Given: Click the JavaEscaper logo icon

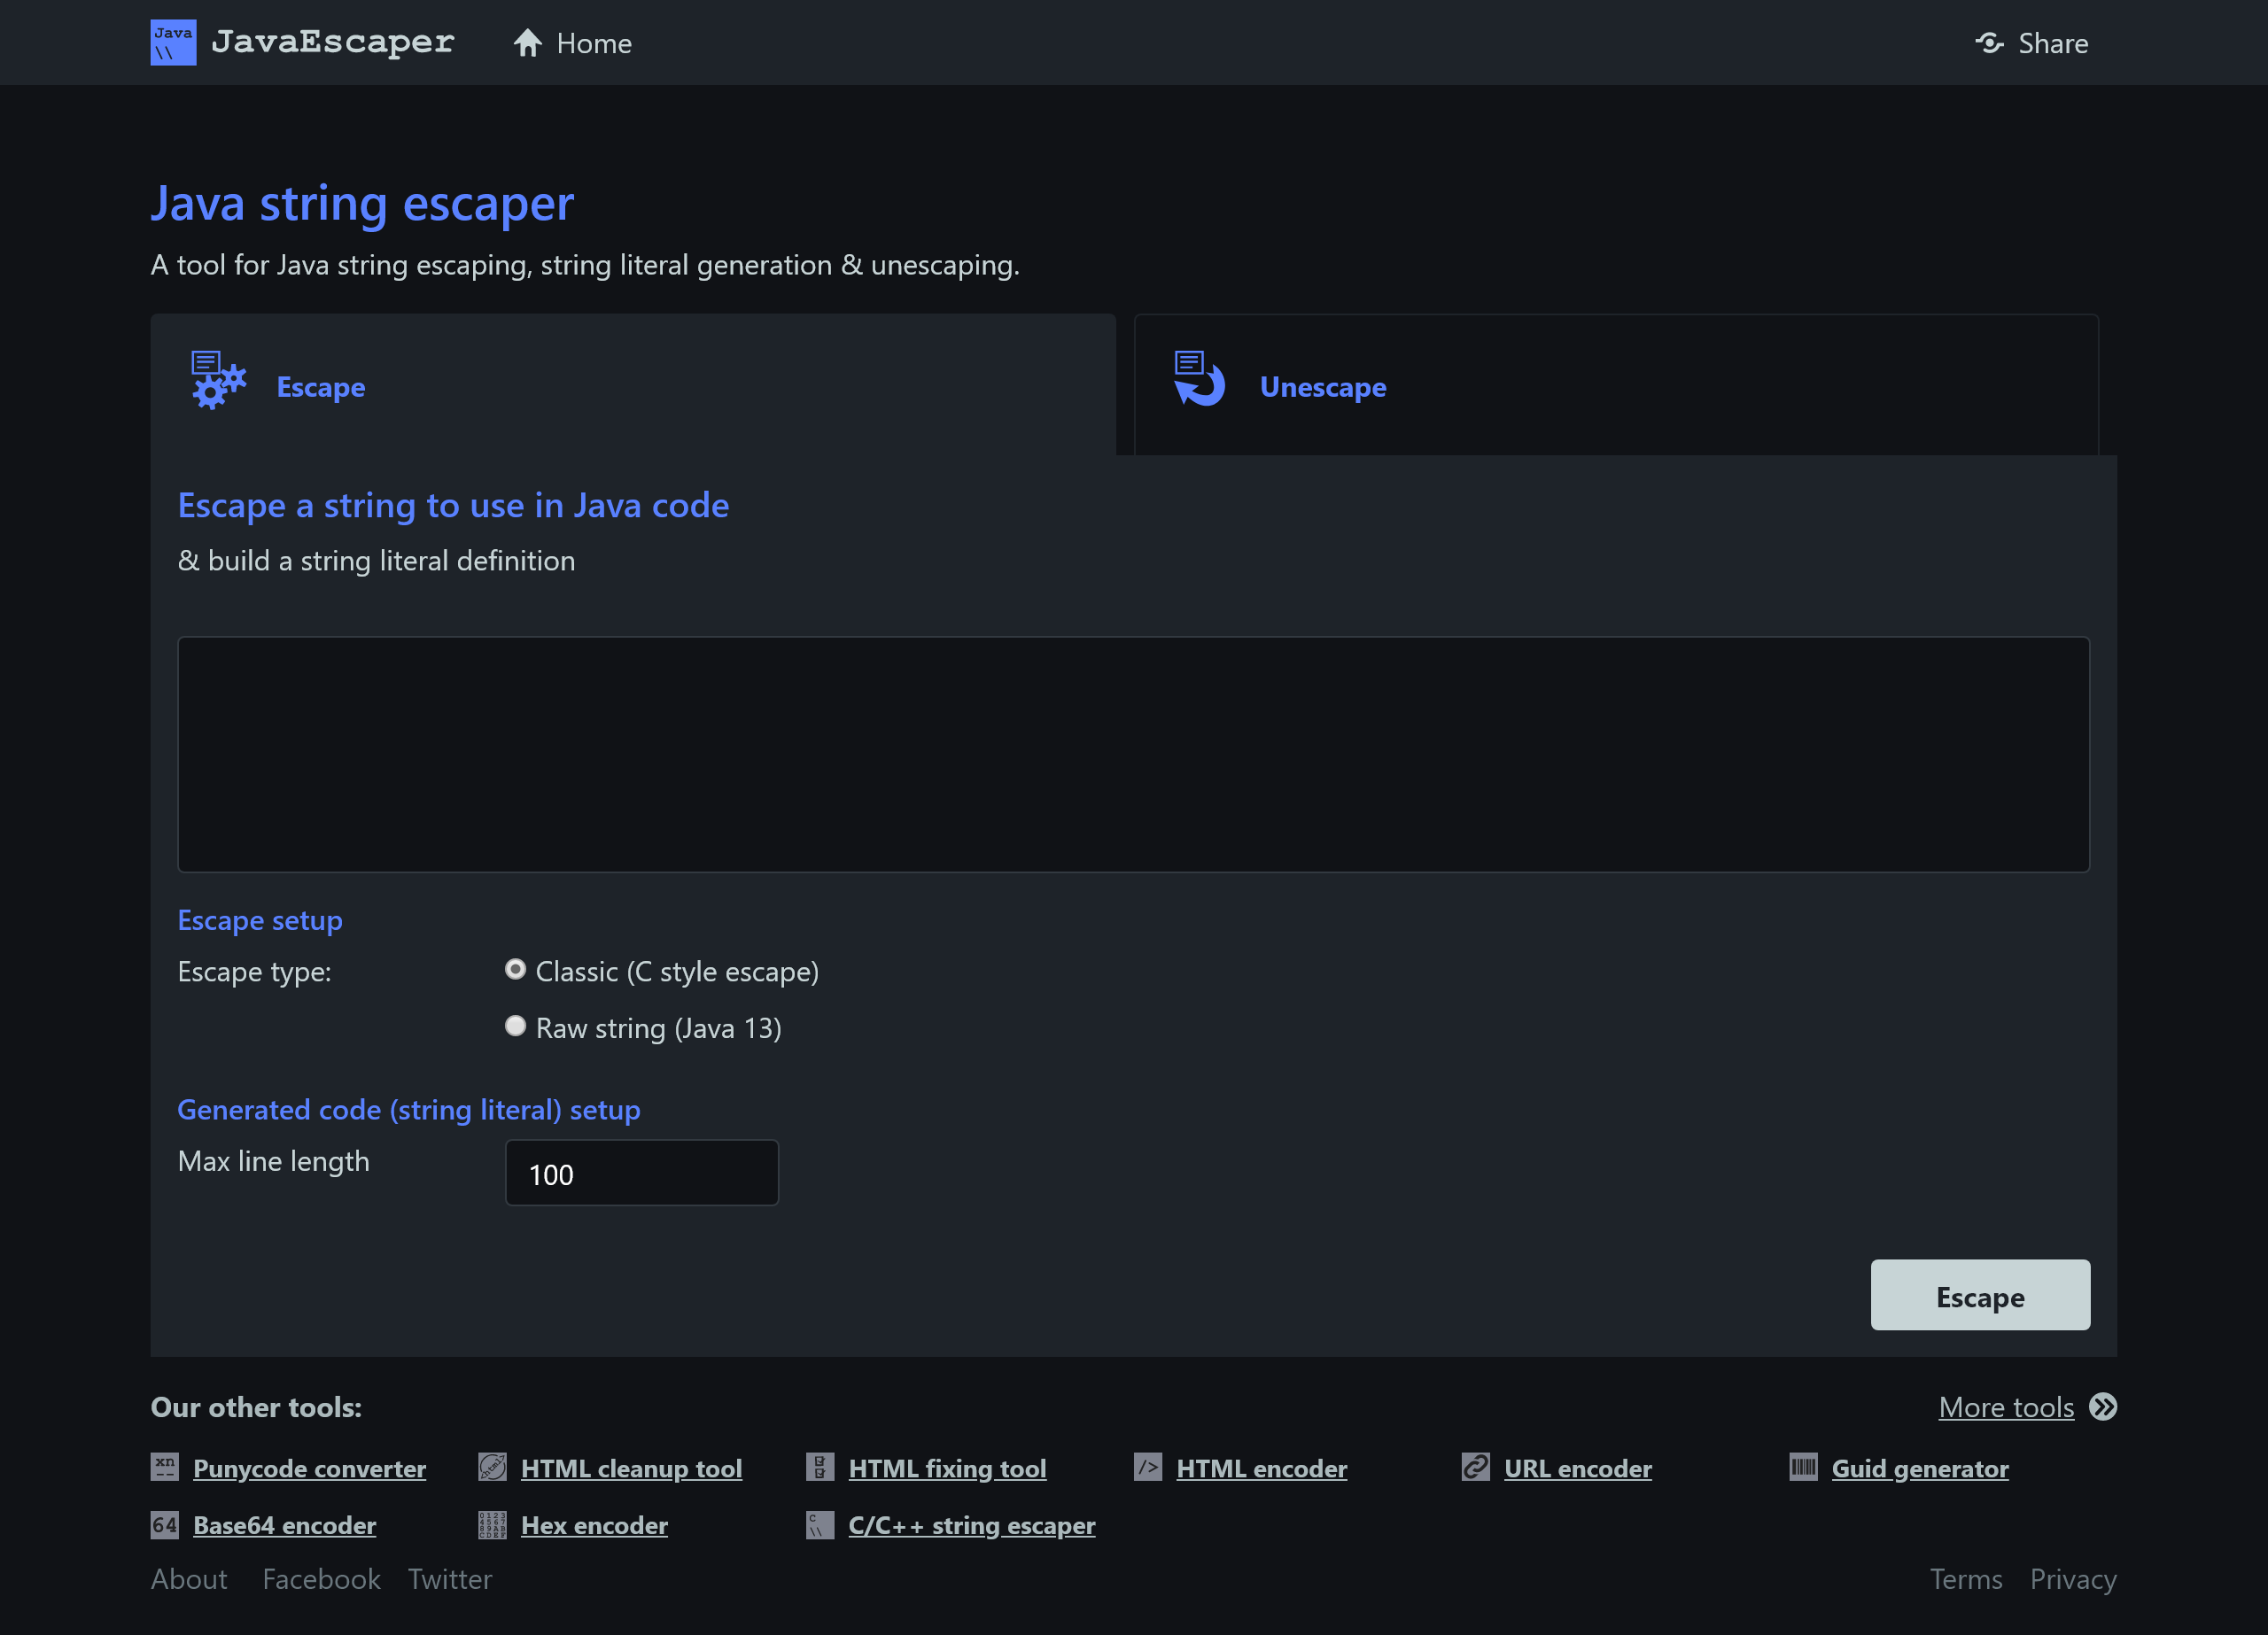Looking at the screenshot, I should point(173,43).
